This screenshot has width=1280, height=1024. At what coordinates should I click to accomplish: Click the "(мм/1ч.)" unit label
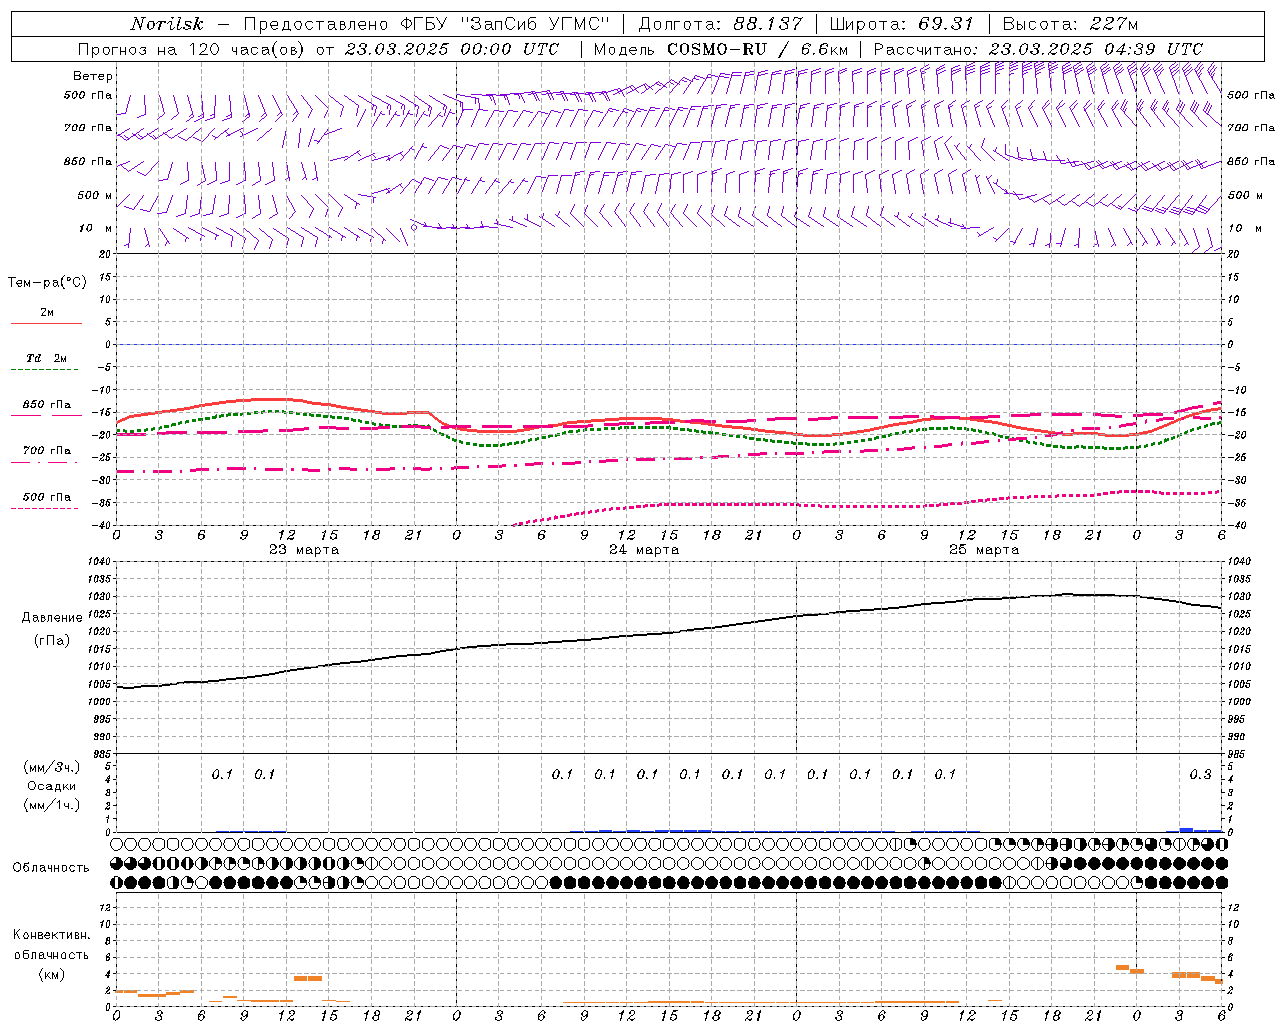pos(52,805)
